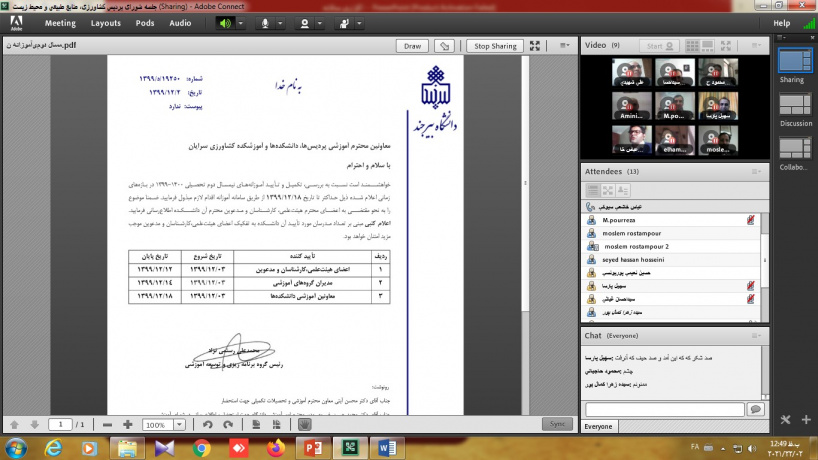The image size is (818, 460).
Task: Toggle the Sync button
Action: click(556, 424)
